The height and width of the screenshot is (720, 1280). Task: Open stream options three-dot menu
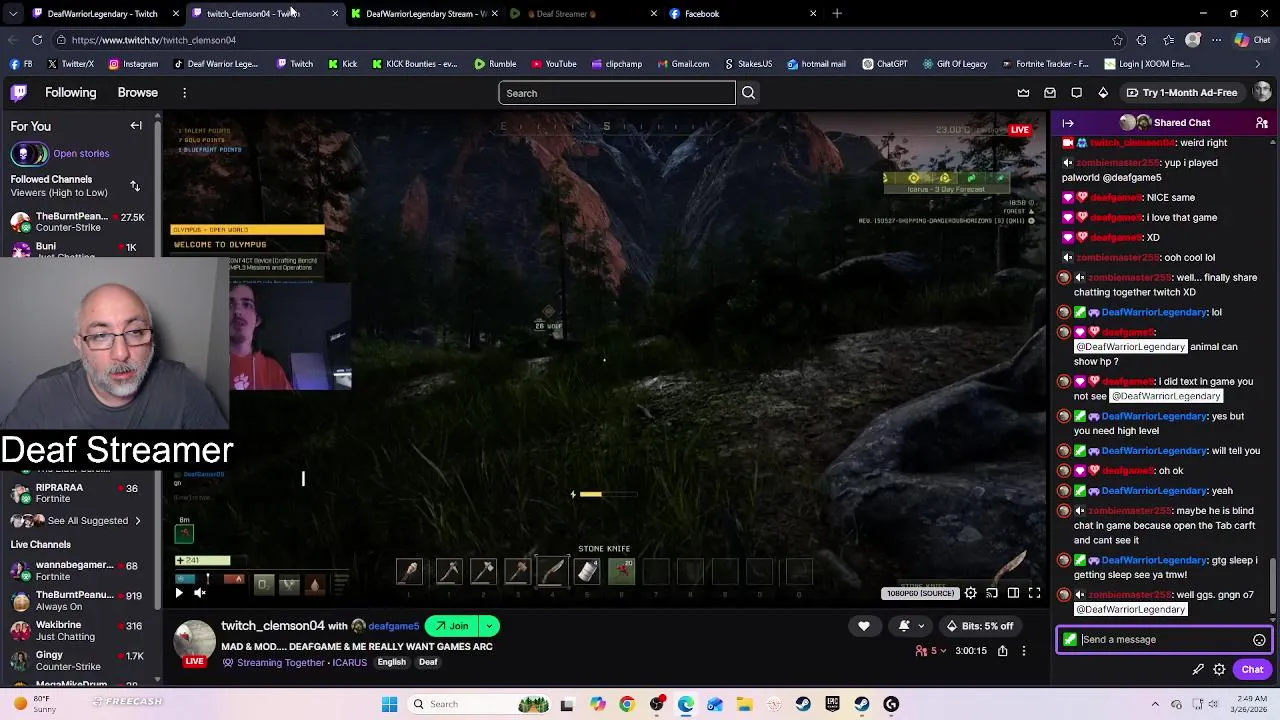pos(1023,651)
